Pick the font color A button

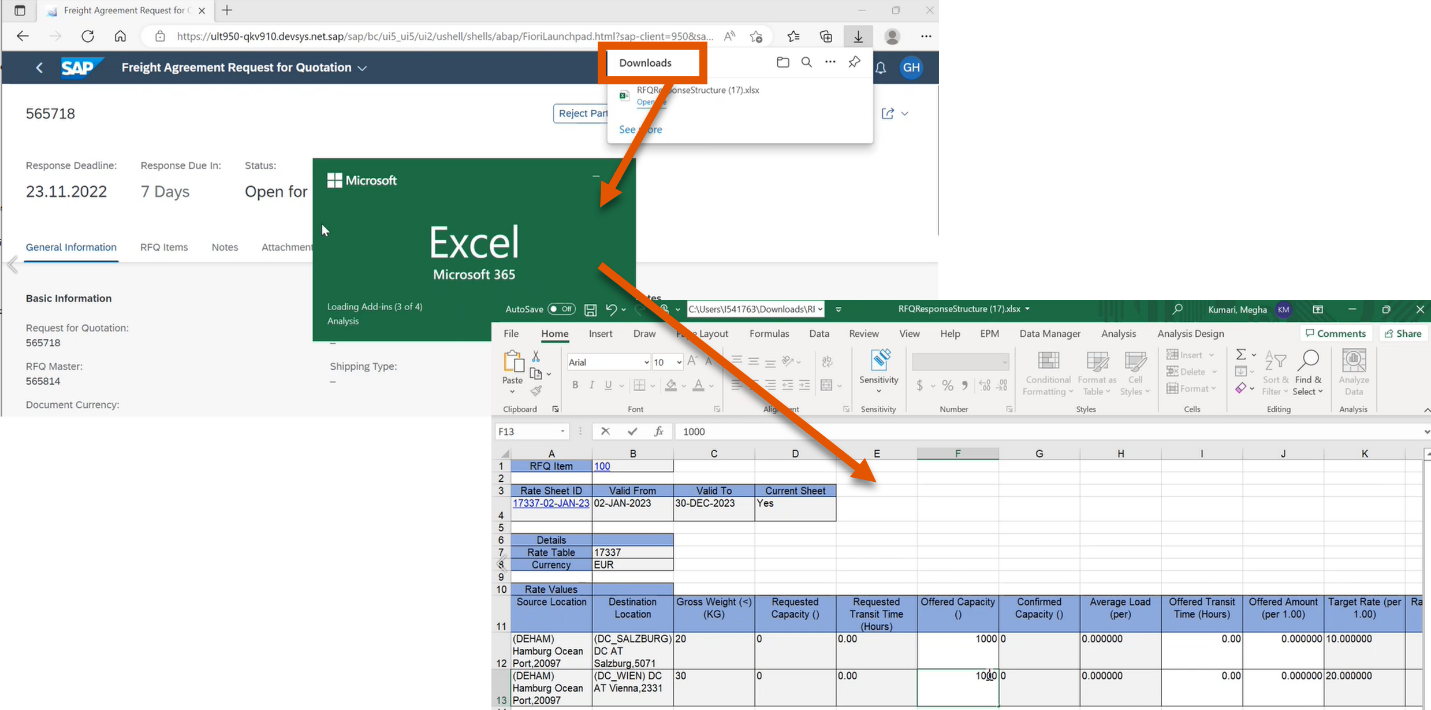[x=700, y=385]
